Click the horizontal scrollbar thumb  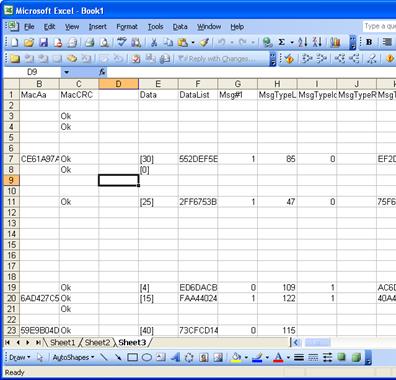[x=317, y=342]
